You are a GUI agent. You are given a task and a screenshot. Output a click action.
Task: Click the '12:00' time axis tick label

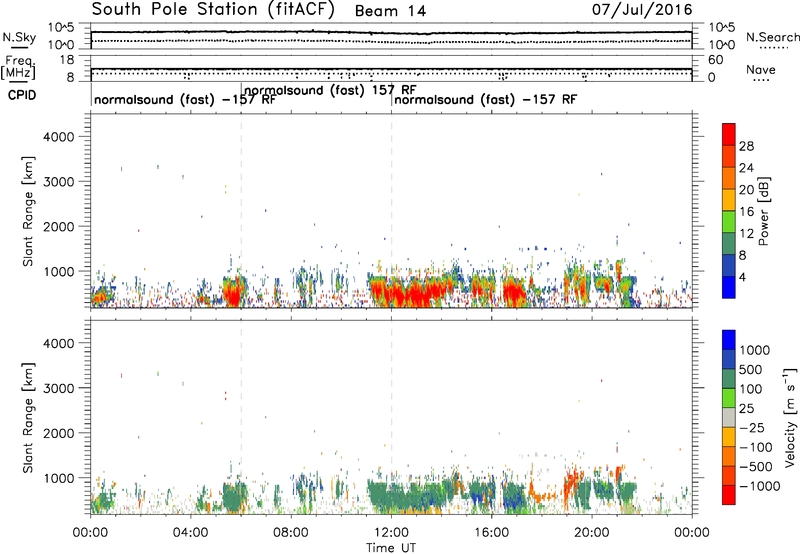[x=391, y=533]
